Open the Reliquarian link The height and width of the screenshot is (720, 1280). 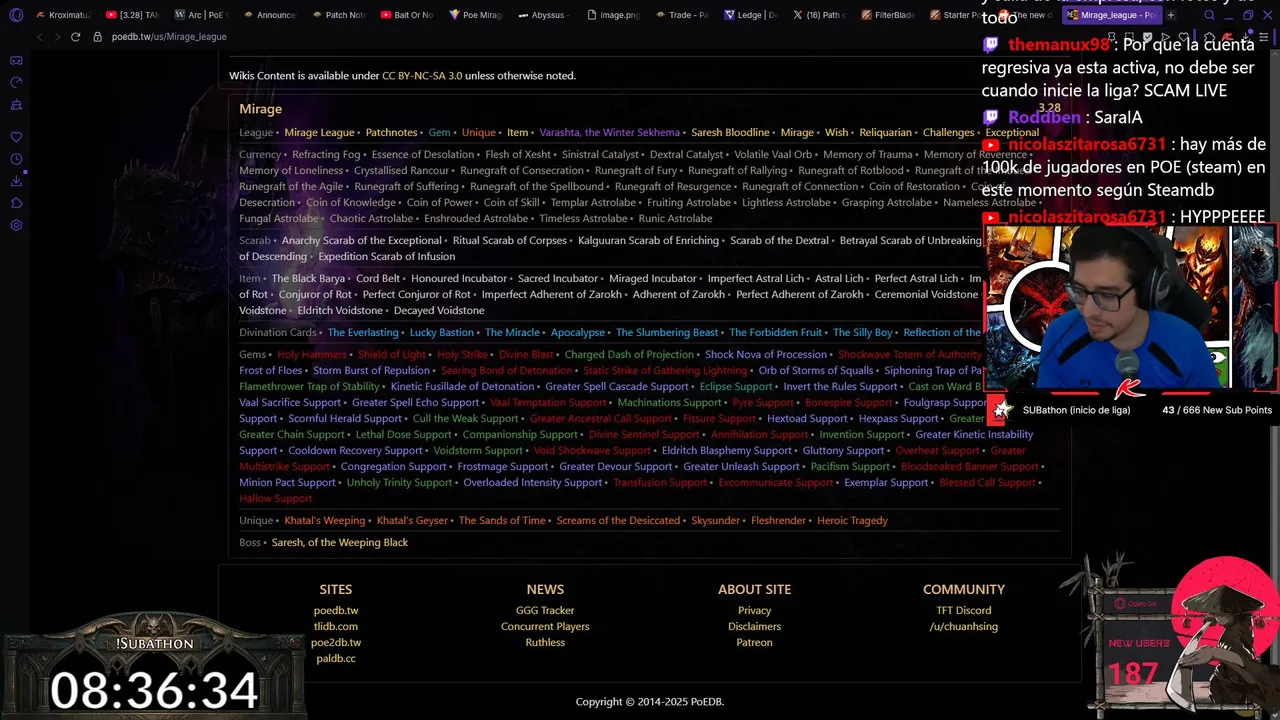[885, 133]
